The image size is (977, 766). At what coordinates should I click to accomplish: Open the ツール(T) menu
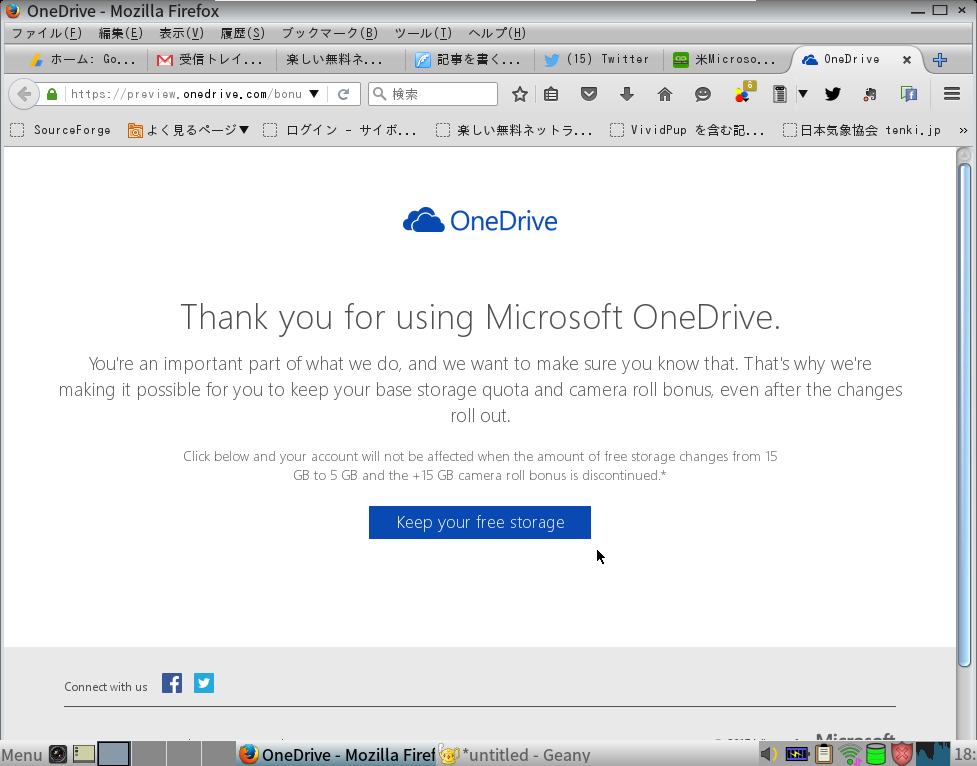click(x=423, y=33)
